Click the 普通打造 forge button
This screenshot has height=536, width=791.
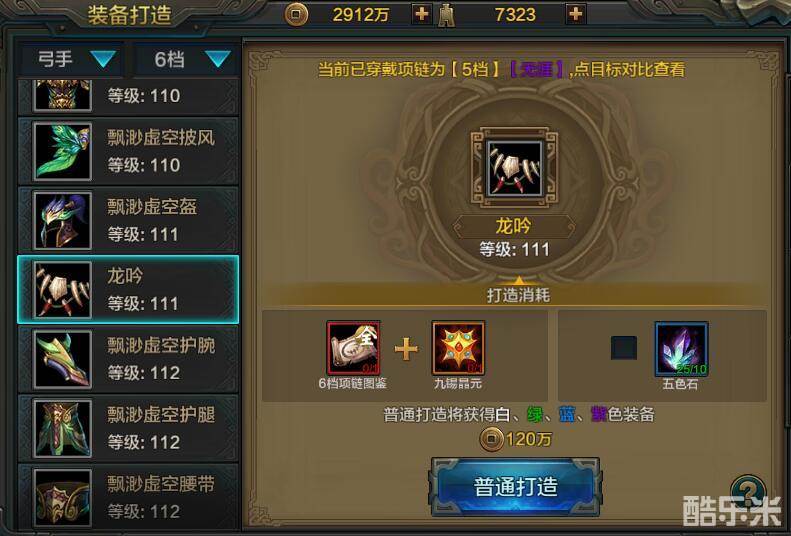(x=515, y=487)
